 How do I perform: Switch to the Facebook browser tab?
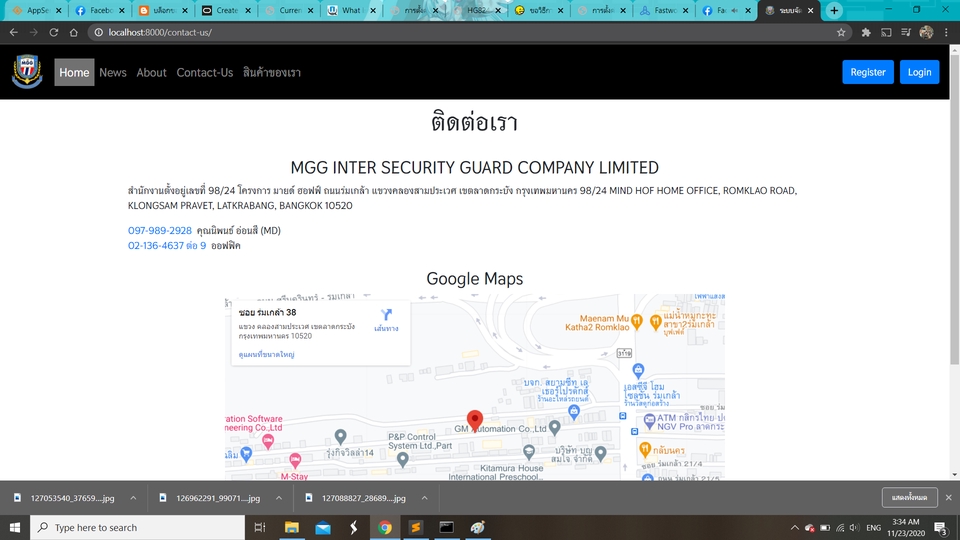[99, 10]
